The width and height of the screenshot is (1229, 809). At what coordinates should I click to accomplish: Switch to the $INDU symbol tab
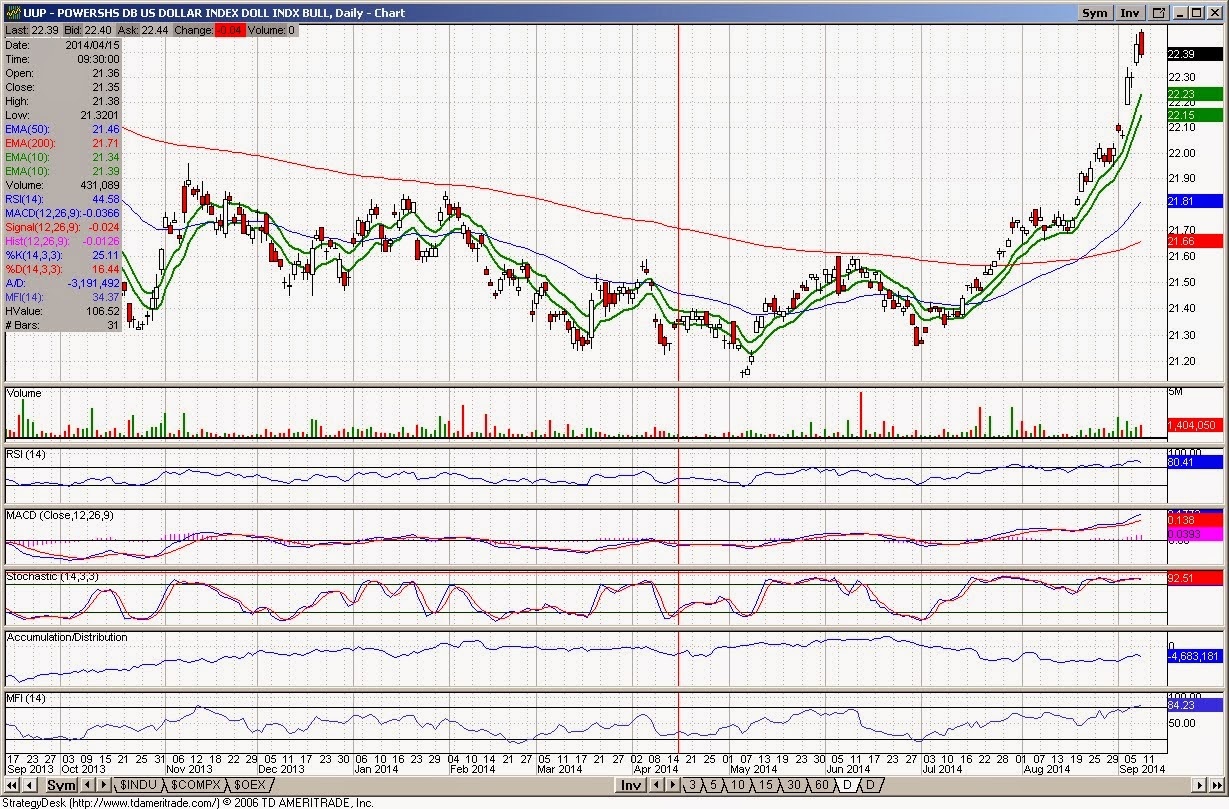[139, 785]
